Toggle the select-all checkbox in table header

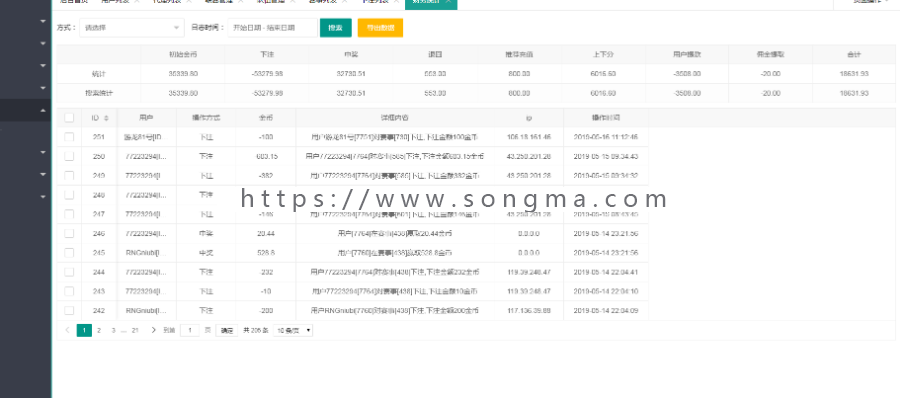69,118
